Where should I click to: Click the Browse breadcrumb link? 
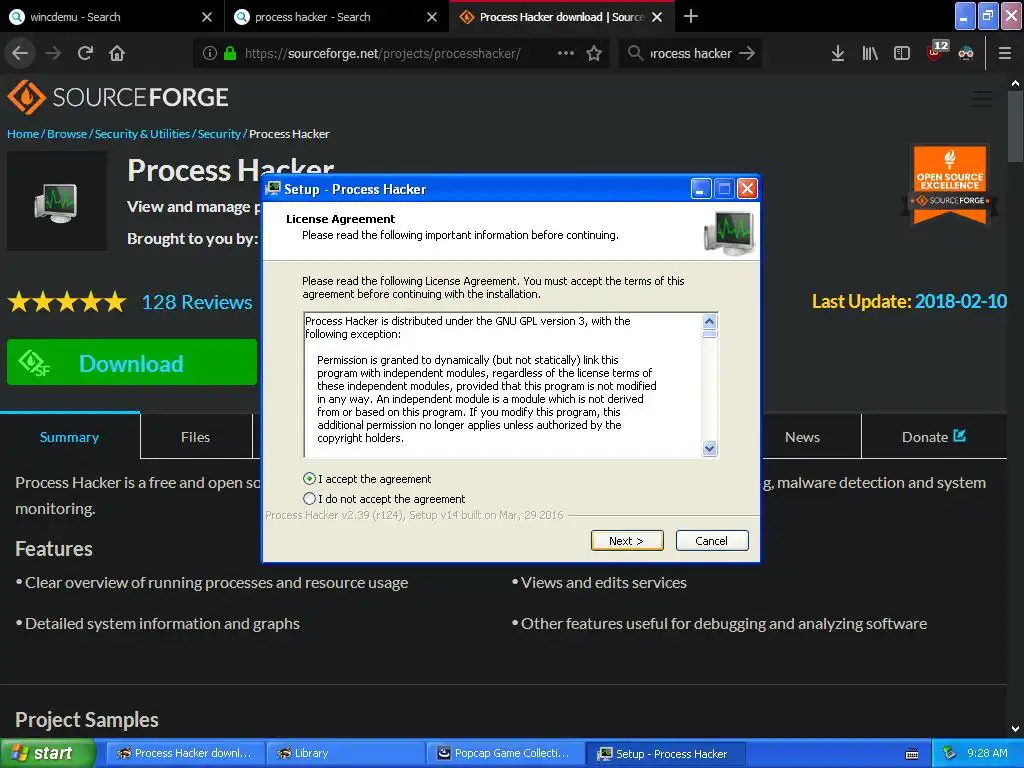tap(67, 134)
